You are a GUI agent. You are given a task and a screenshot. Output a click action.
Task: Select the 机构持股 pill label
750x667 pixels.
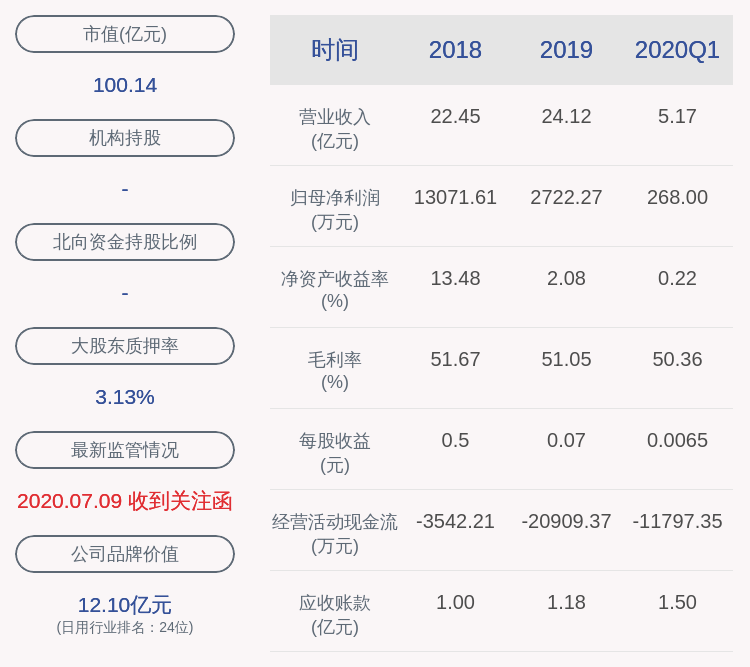coord(125,138)
